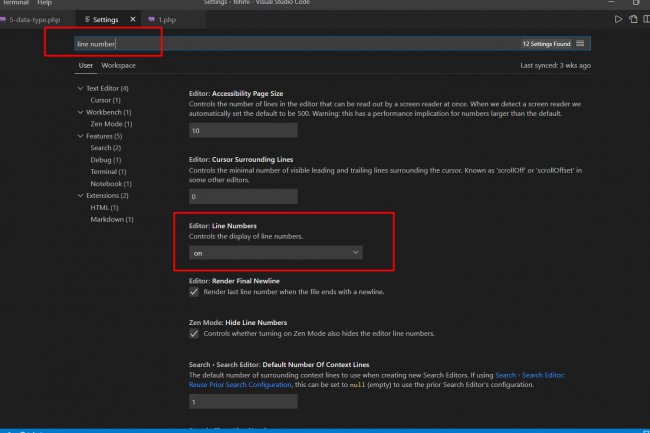Collapse the Workbench tree section
The width and height of the screenshot is (650, 433).
pyautogui.click(x=80, y=112)
